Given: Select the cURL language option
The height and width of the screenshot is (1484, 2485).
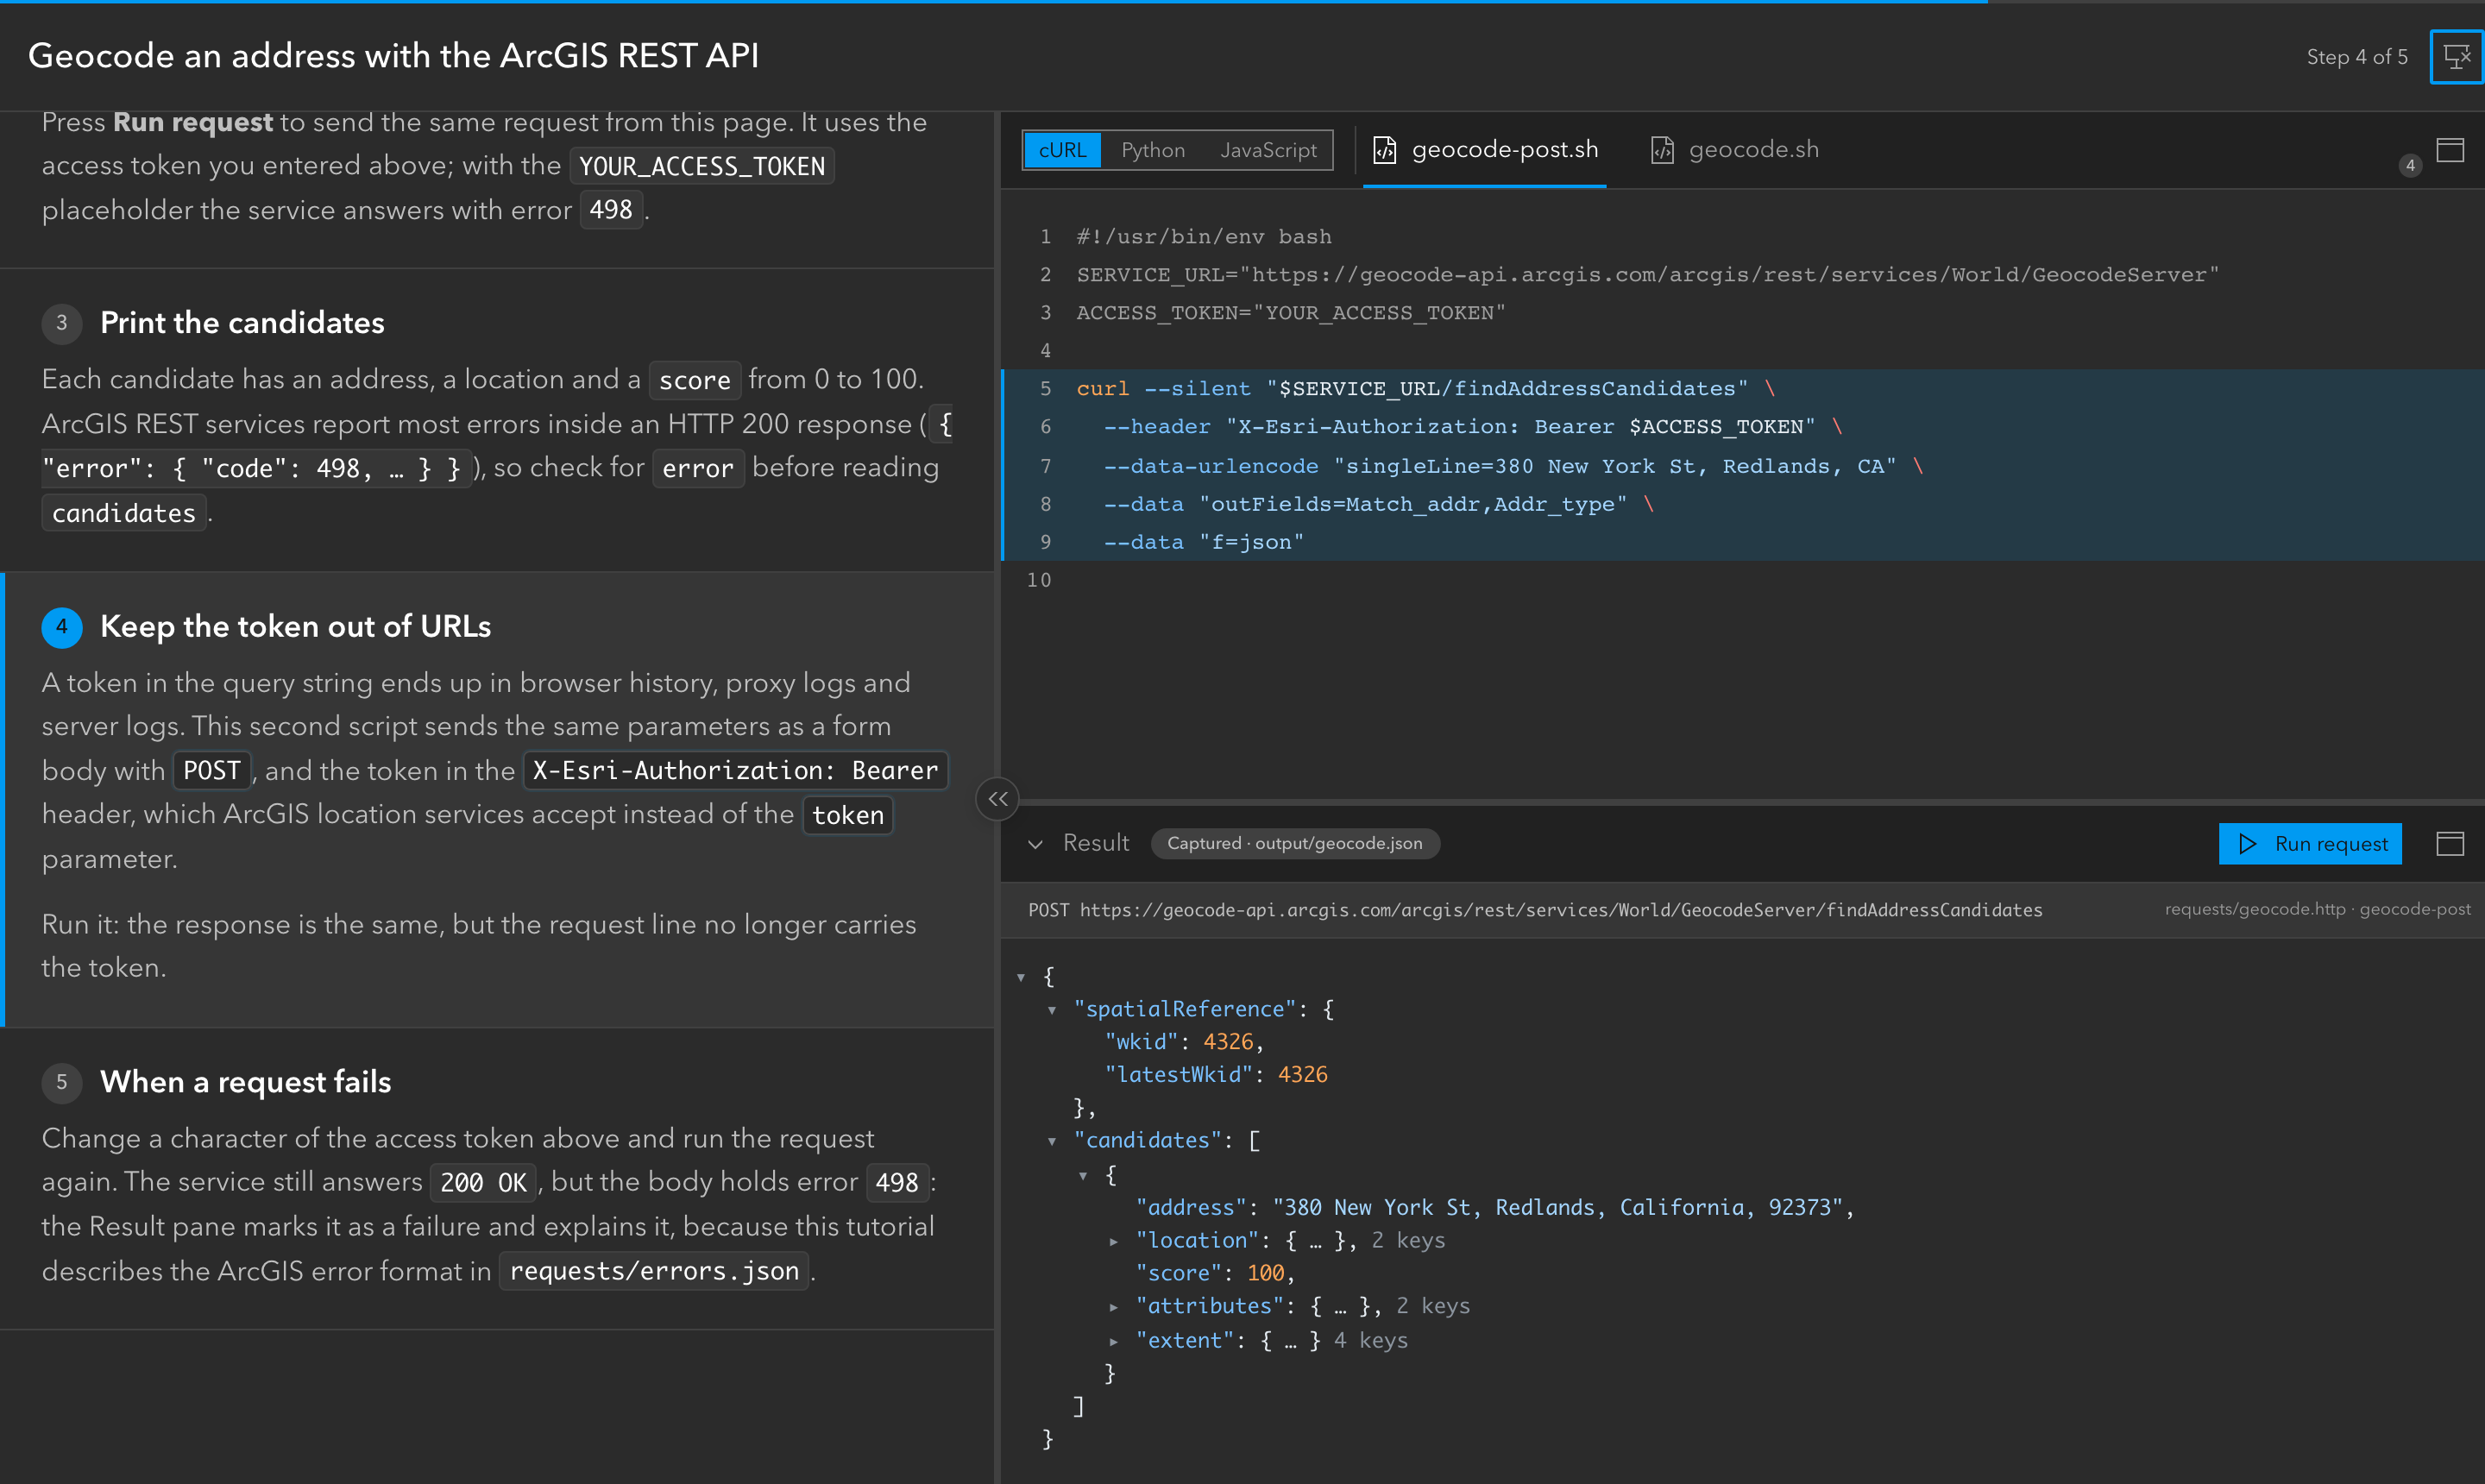Looking at the screenshot, I should click(x=1062, y=150).
